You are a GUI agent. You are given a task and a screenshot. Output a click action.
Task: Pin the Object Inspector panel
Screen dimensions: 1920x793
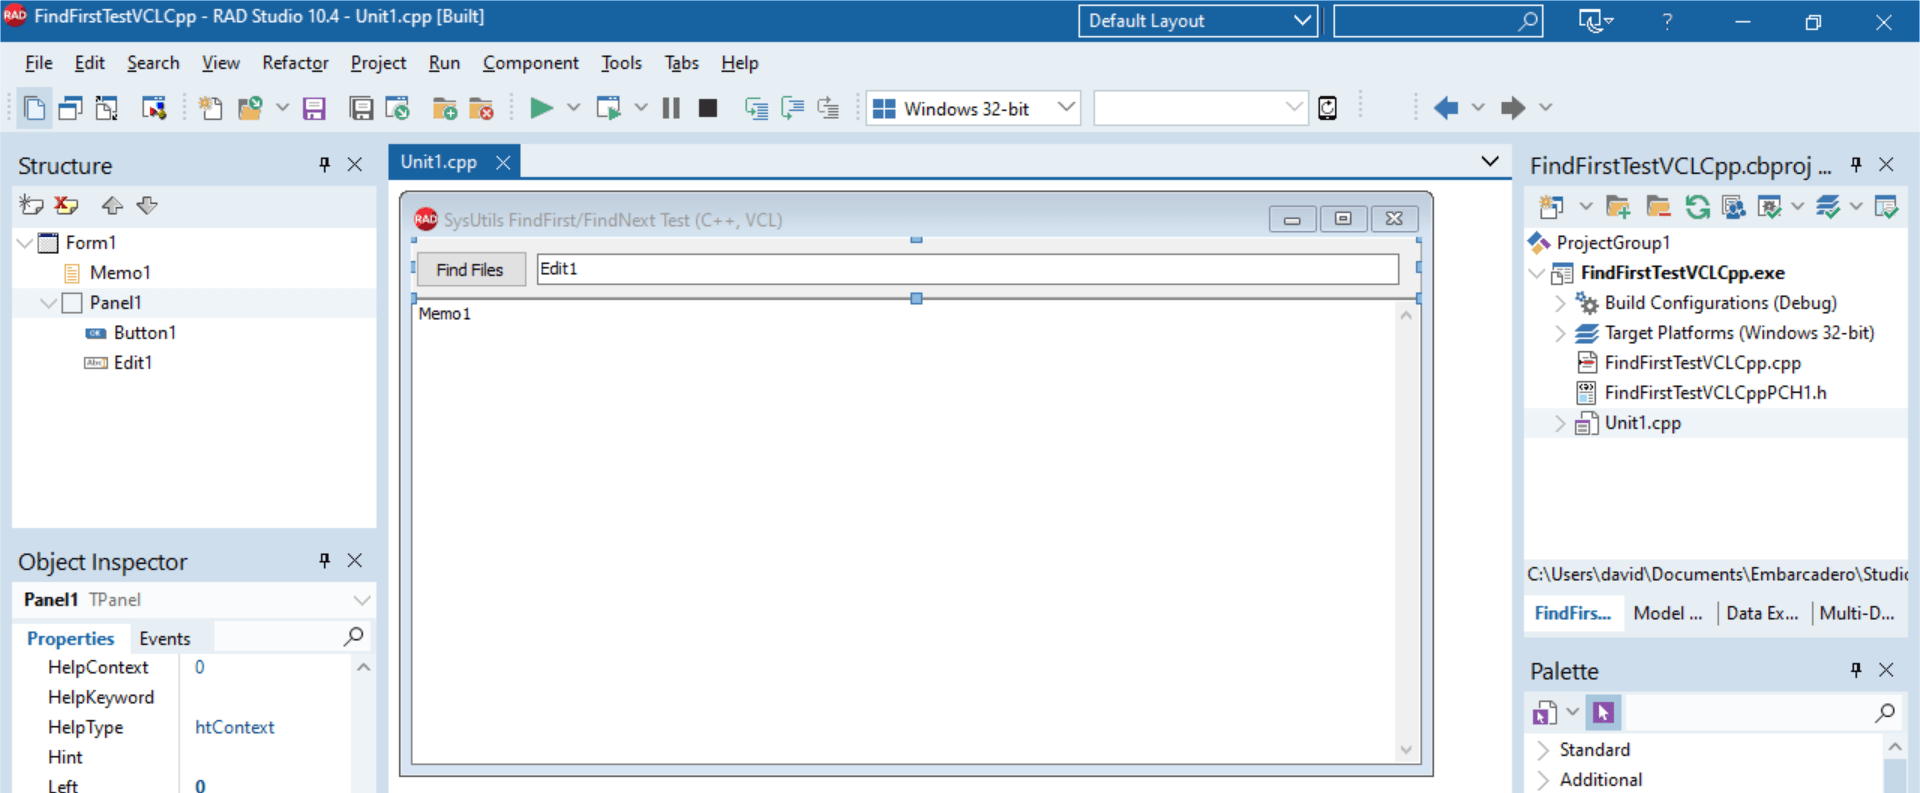point(324,561)
